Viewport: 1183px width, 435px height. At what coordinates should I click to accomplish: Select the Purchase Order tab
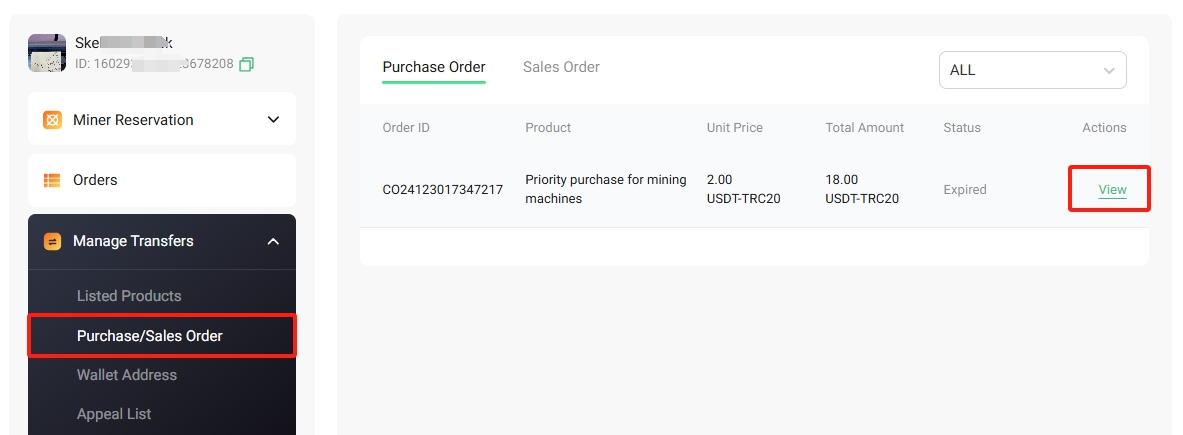(x=434, y=67)
